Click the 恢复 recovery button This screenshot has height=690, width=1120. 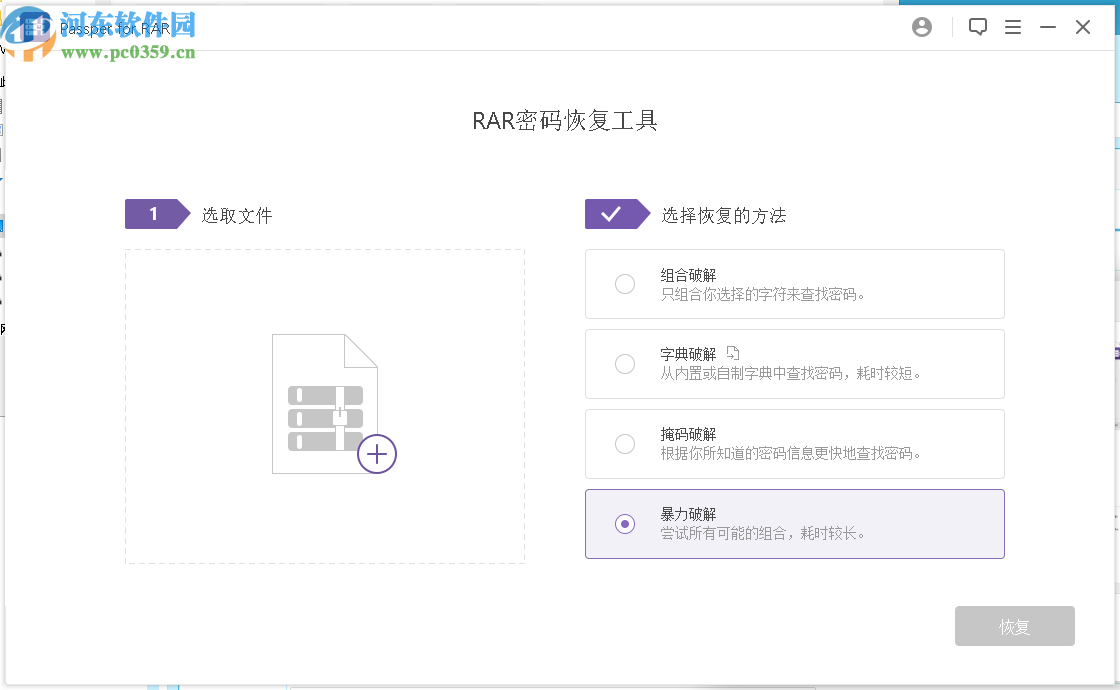coord(1015,626)
